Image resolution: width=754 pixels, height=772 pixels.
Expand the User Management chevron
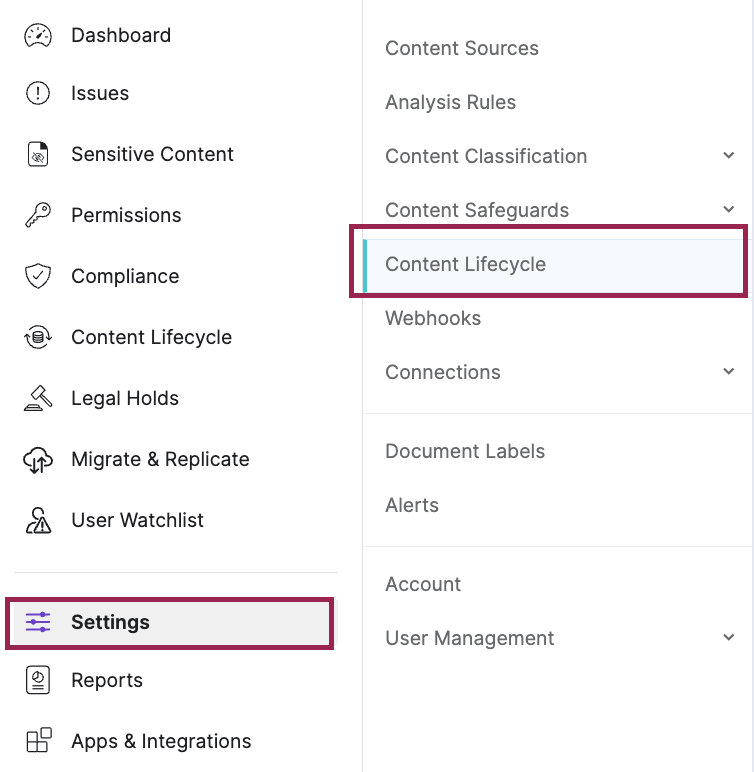point(728,637)
